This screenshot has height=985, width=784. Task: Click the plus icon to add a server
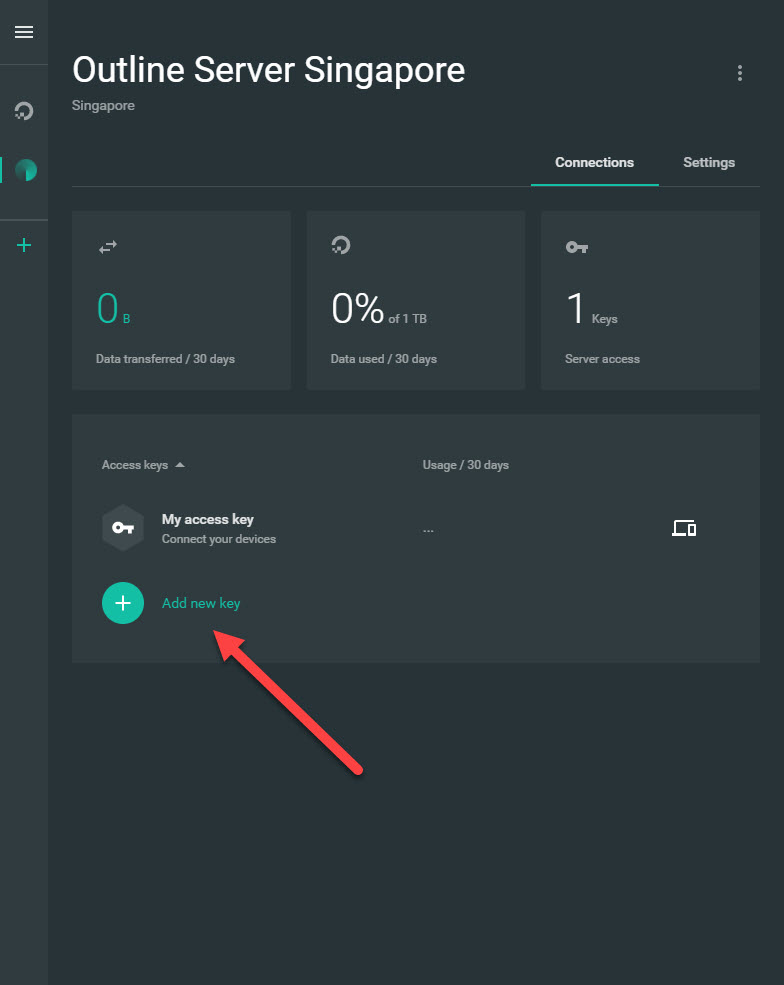click(24, 245)
